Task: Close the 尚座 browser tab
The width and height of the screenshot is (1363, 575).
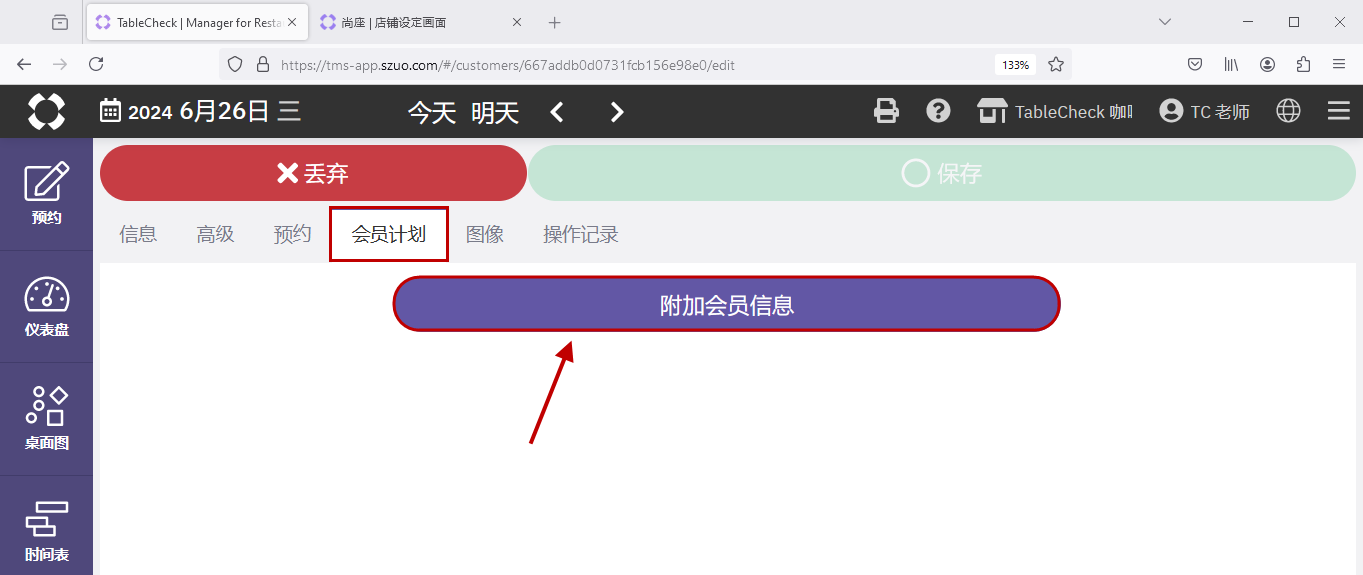Action: [519, 22]
